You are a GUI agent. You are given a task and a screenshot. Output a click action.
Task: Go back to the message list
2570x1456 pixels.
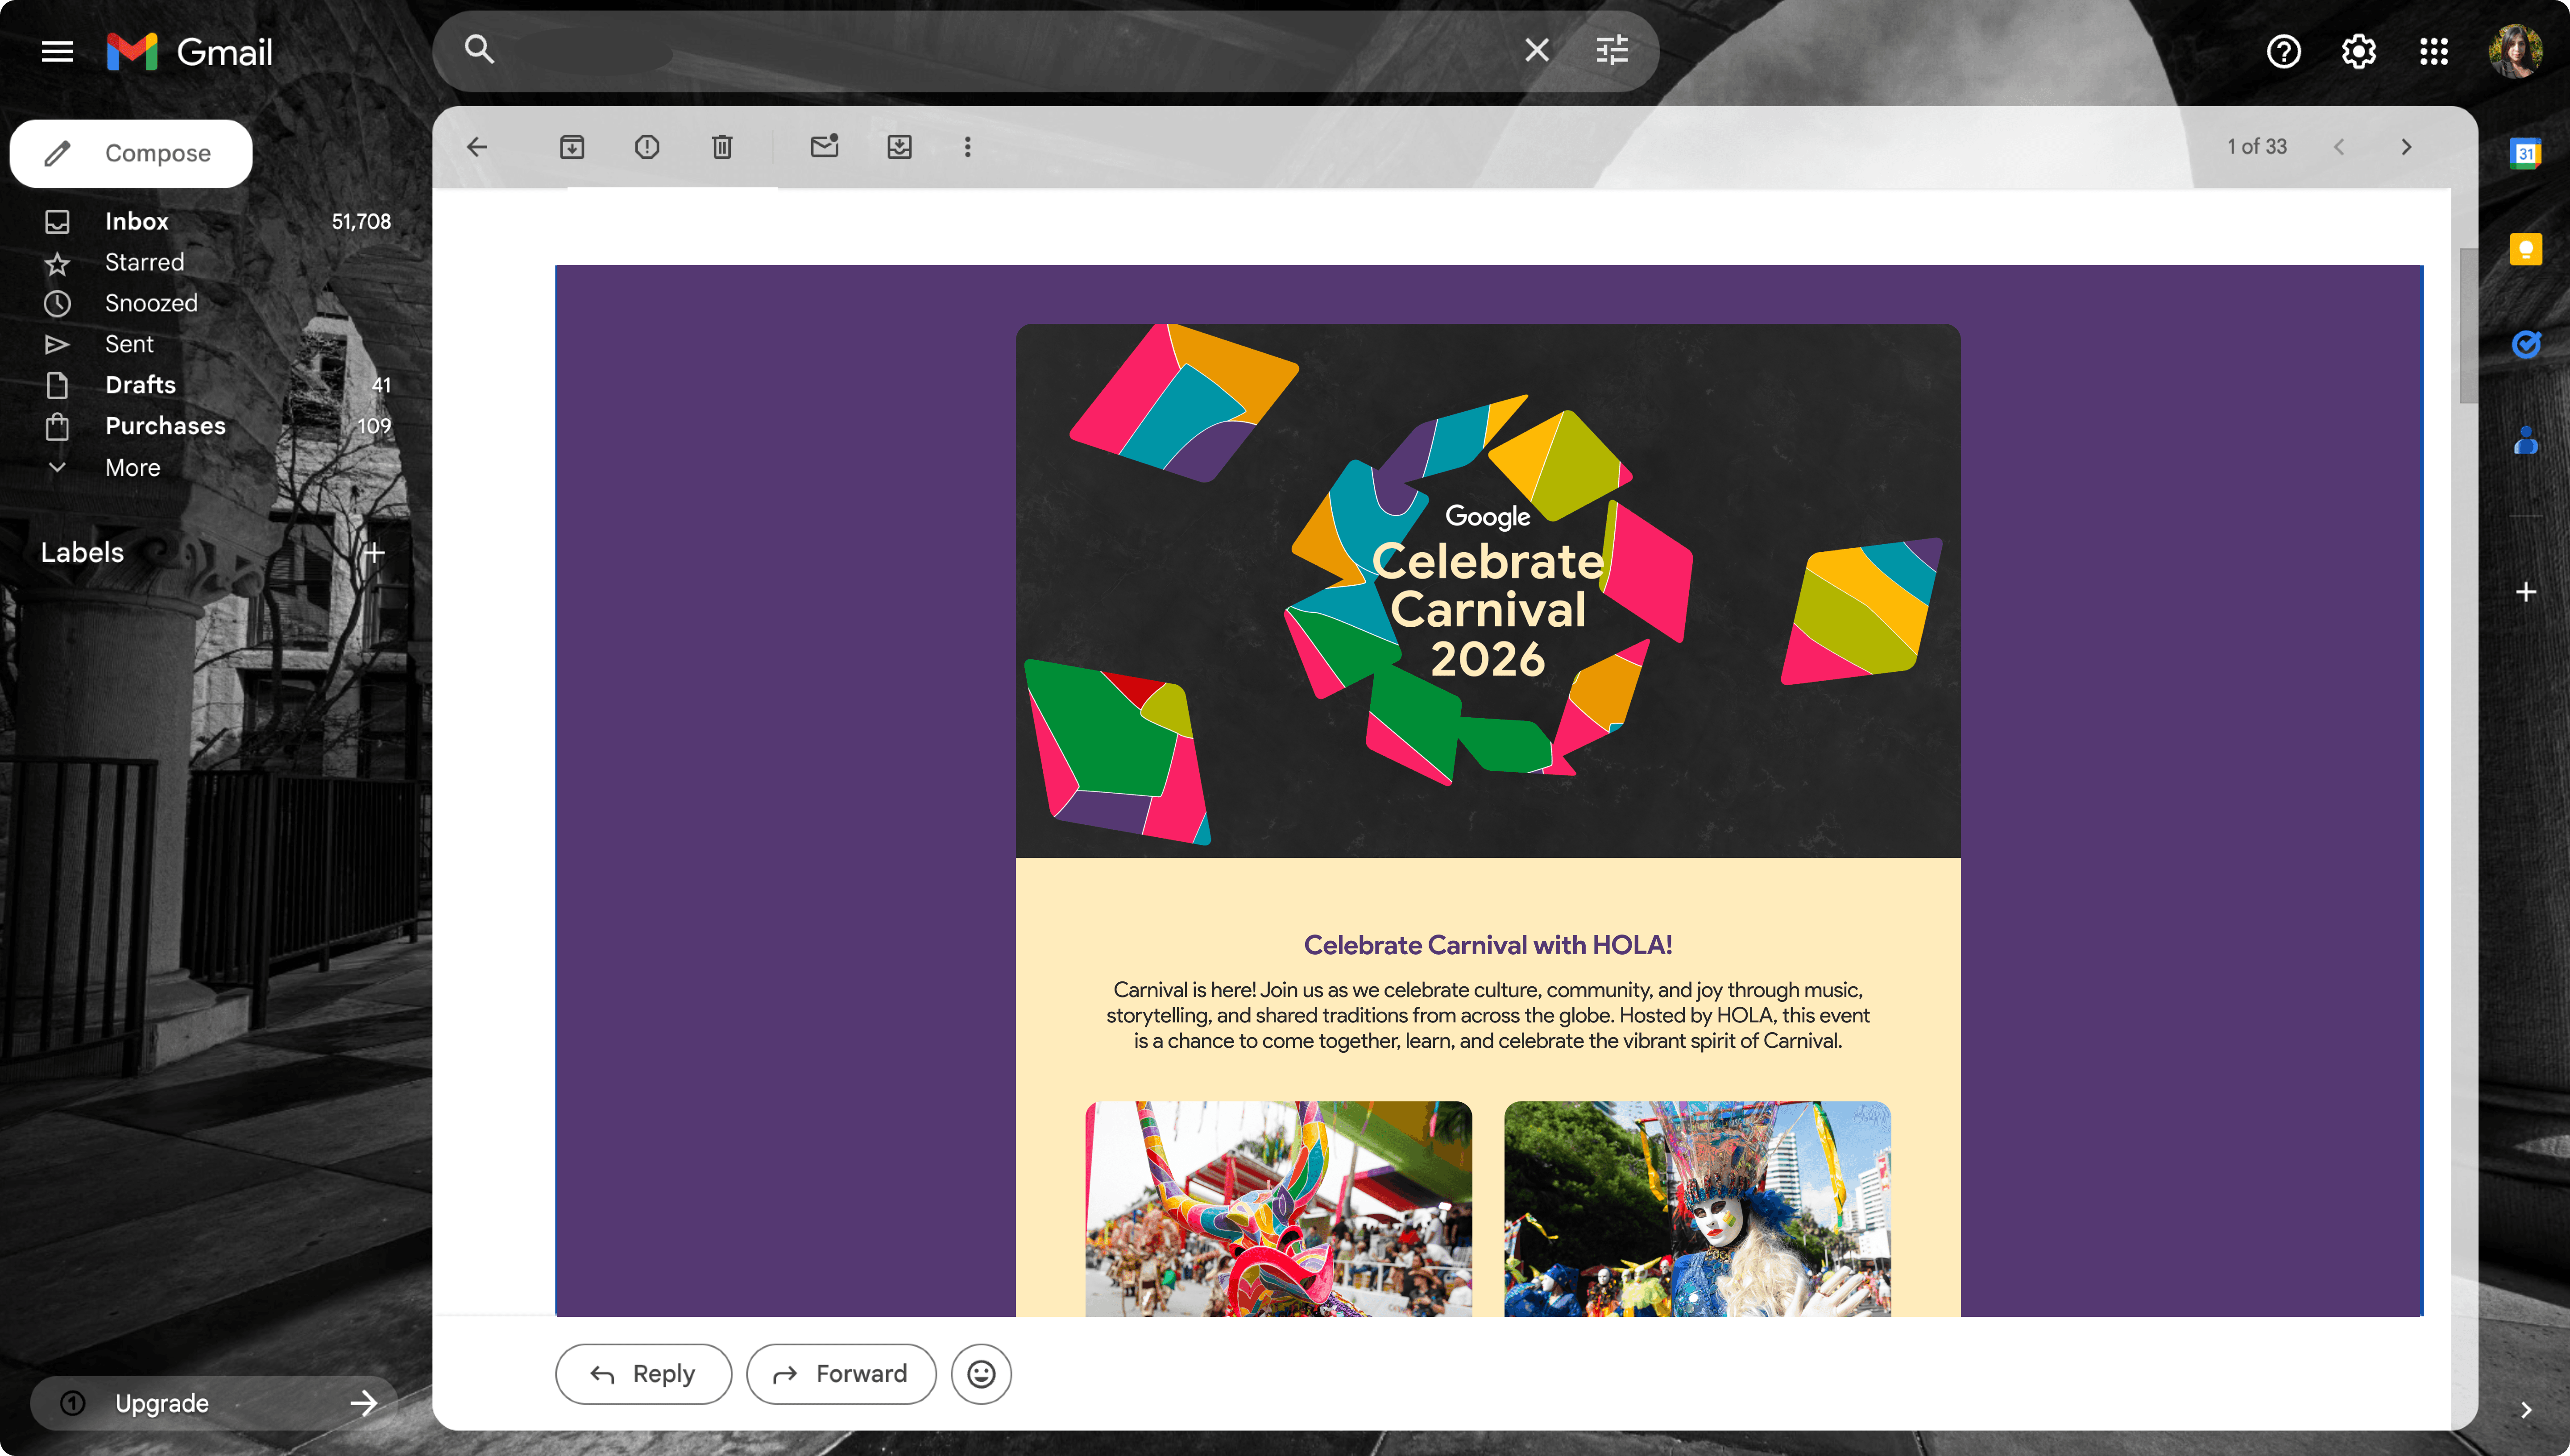coord(477,147)
